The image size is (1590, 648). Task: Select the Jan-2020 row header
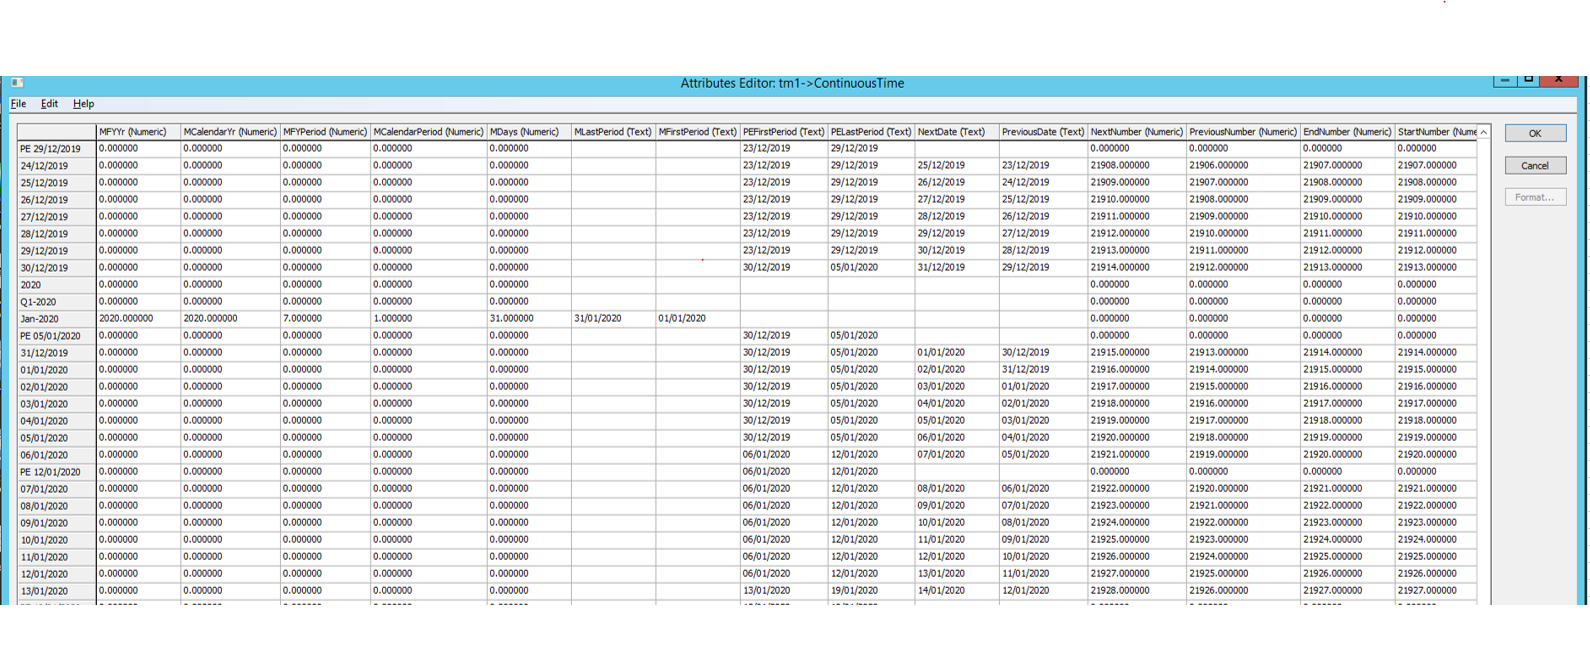click(x=57, y=319)
